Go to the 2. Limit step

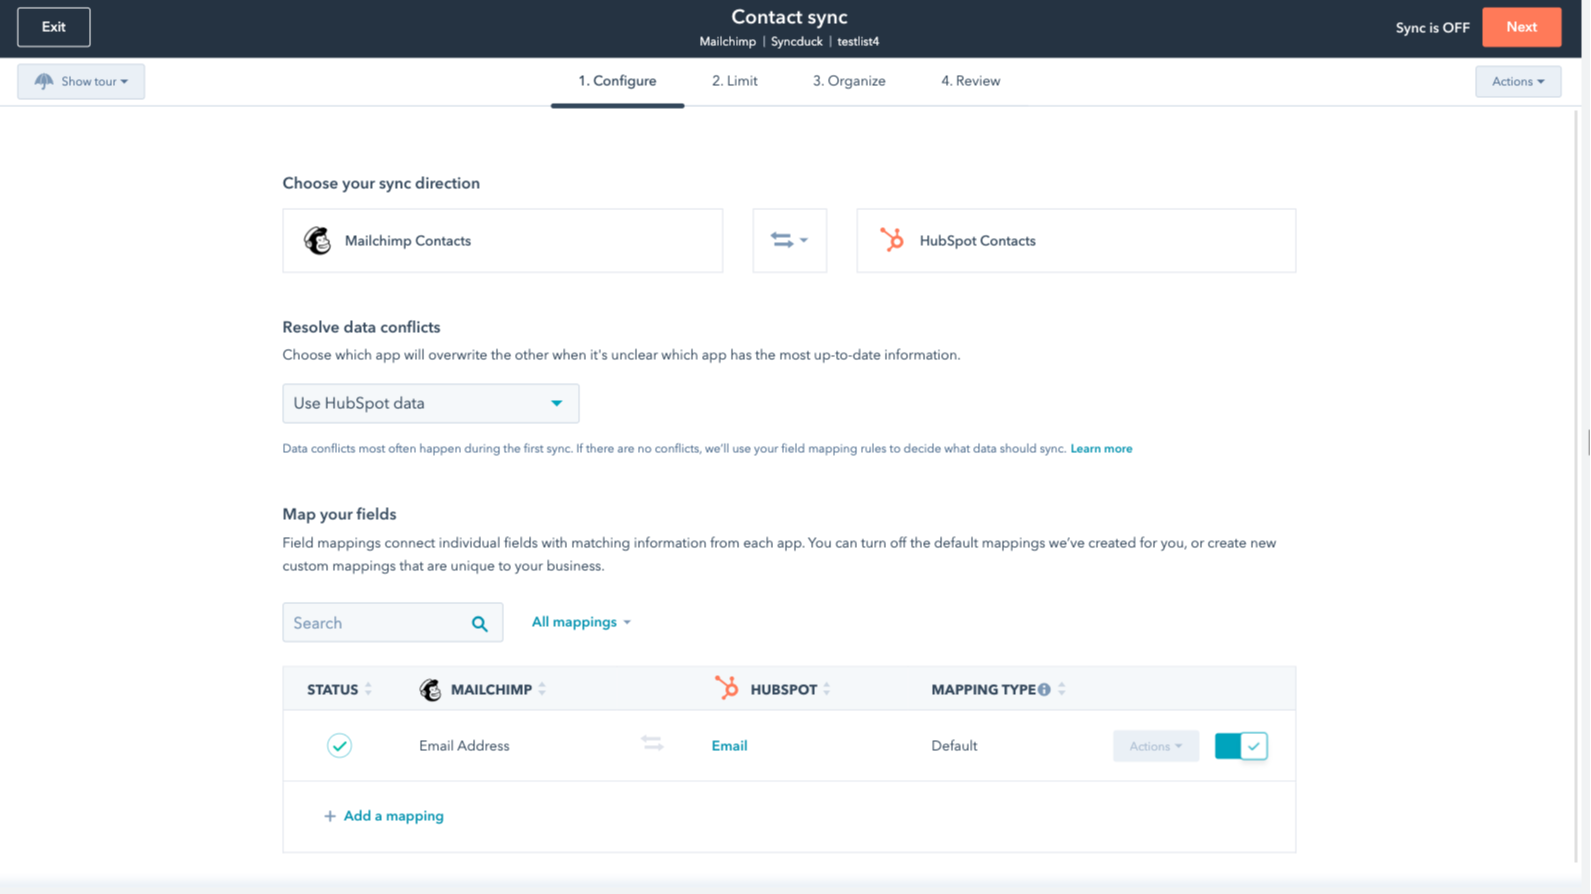click(735, 82)
